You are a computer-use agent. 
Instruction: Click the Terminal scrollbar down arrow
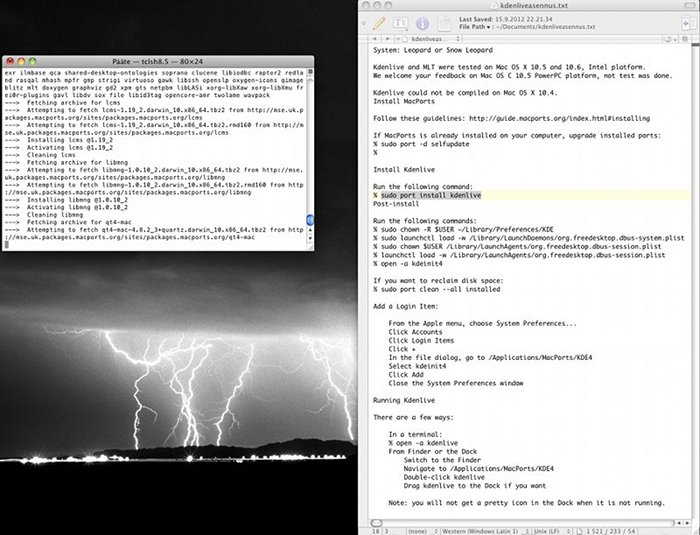pyautogui.click(x=310, y=238)
